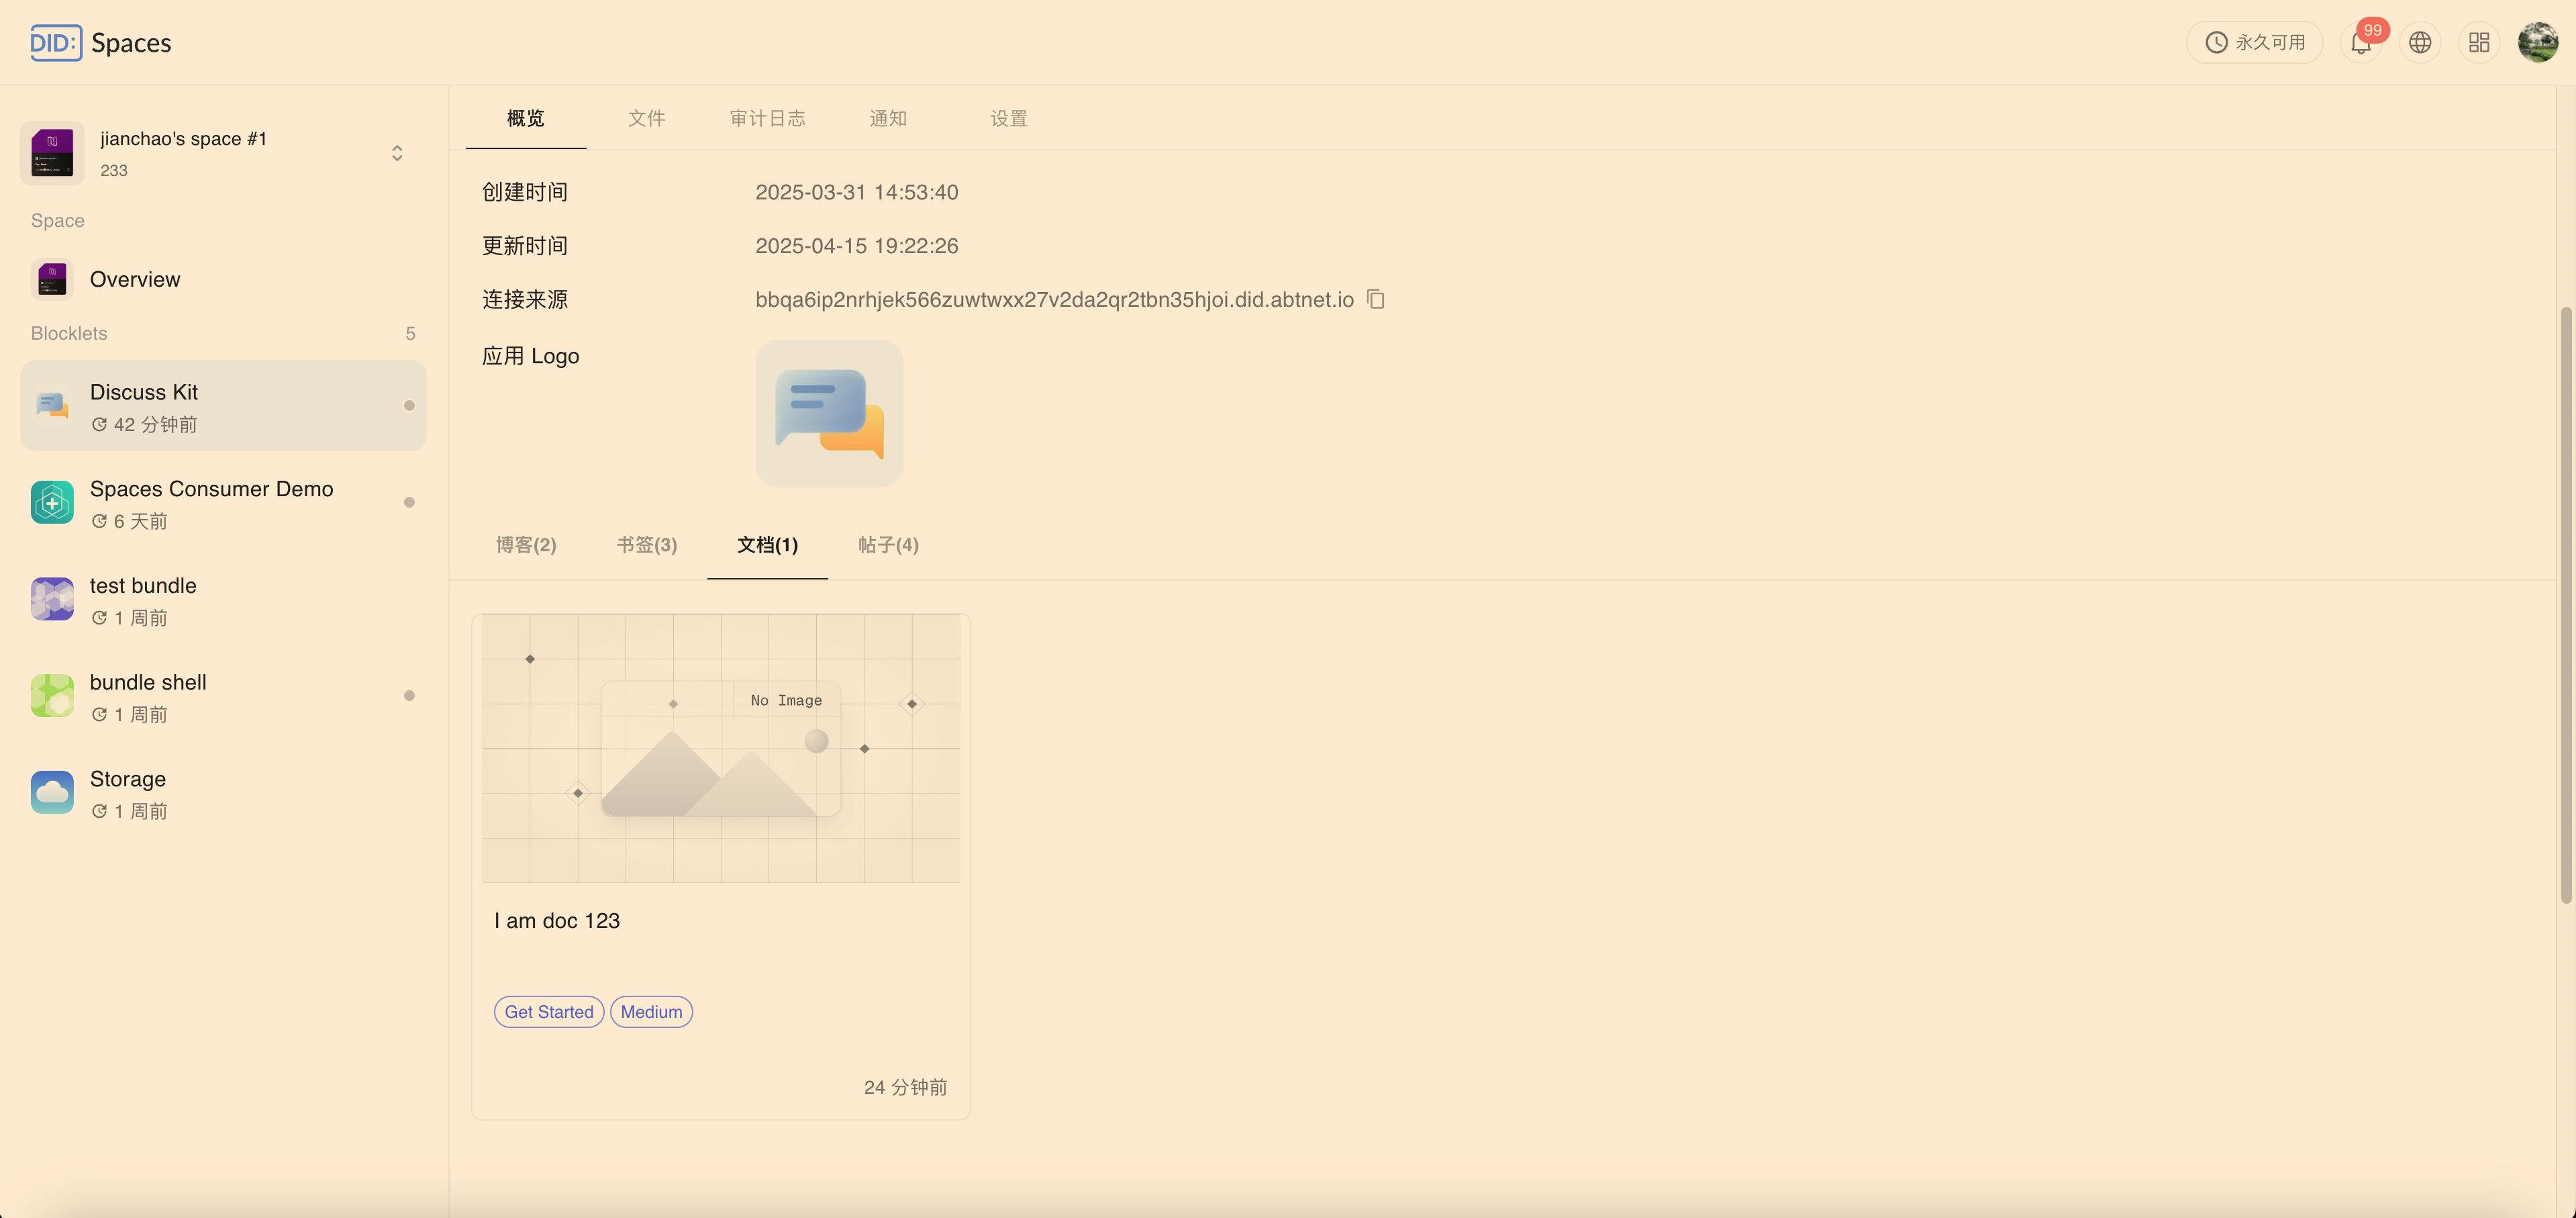Select the 博客(2) tab

pos(526,545)
